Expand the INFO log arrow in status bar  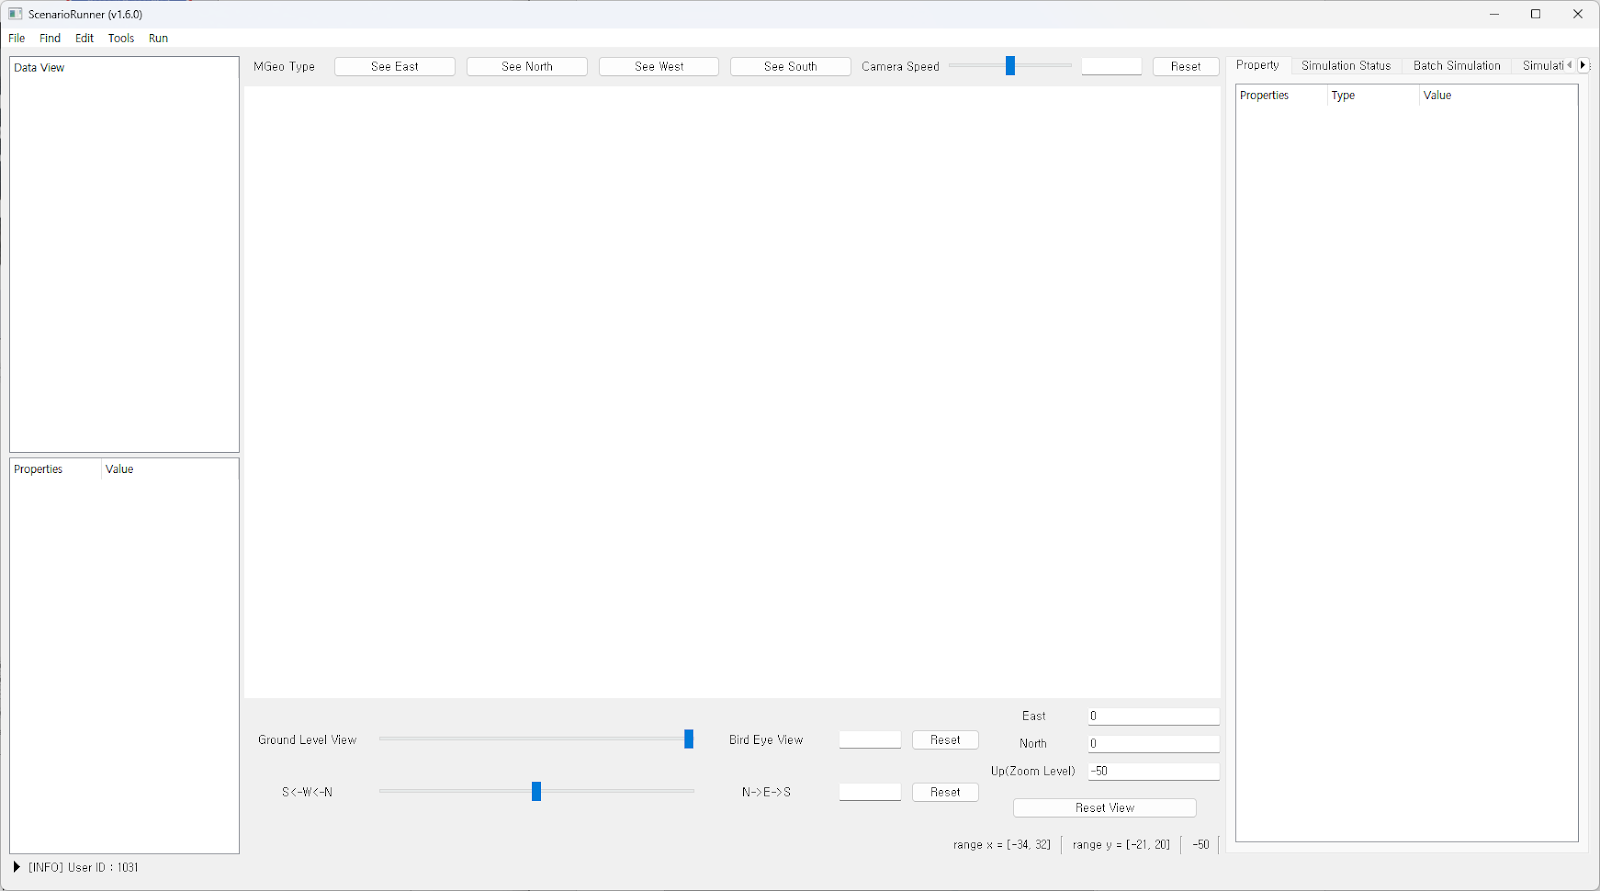coord(16,867)
